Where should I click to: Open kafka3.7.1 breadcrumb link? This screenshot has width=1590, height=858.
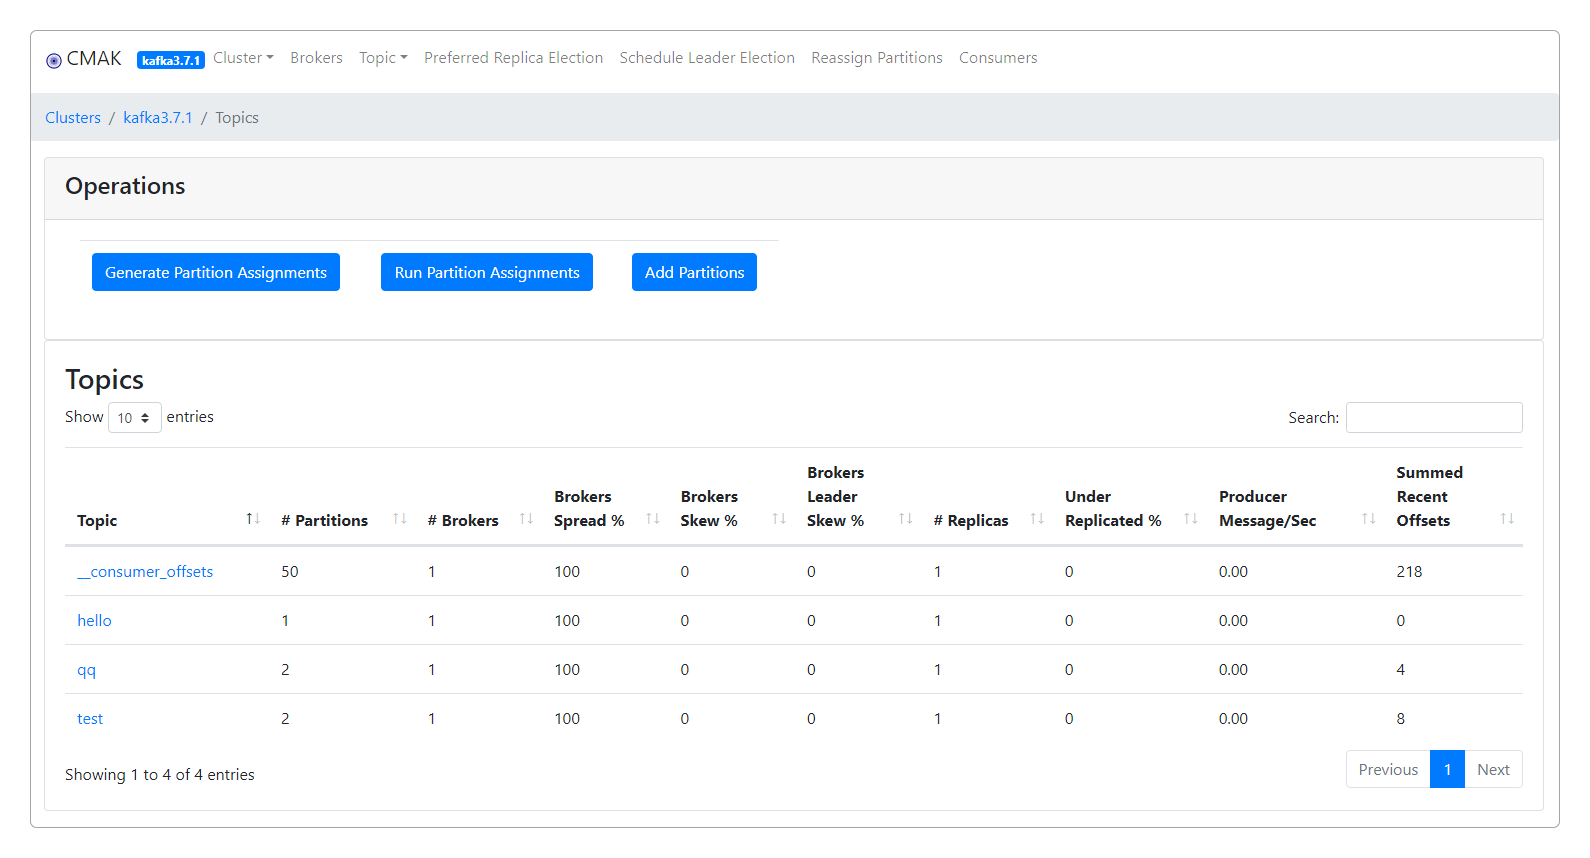tap(158, 118)
